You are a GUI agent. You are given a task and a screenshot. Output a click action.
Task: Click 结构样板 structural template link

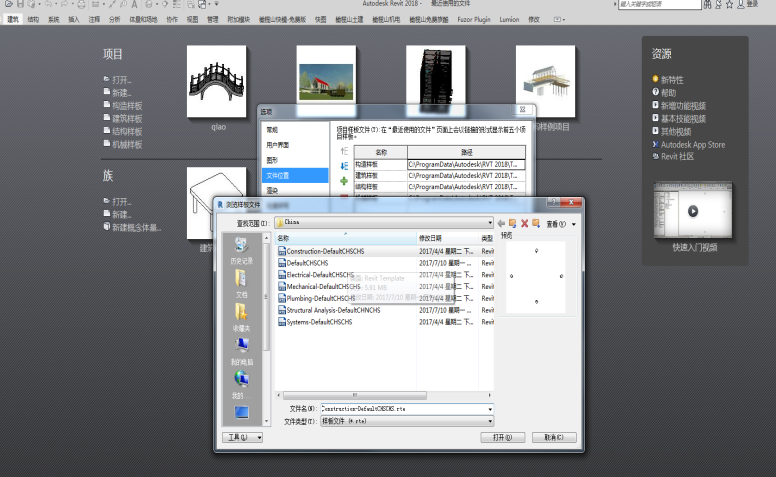[x=123, y=131]
